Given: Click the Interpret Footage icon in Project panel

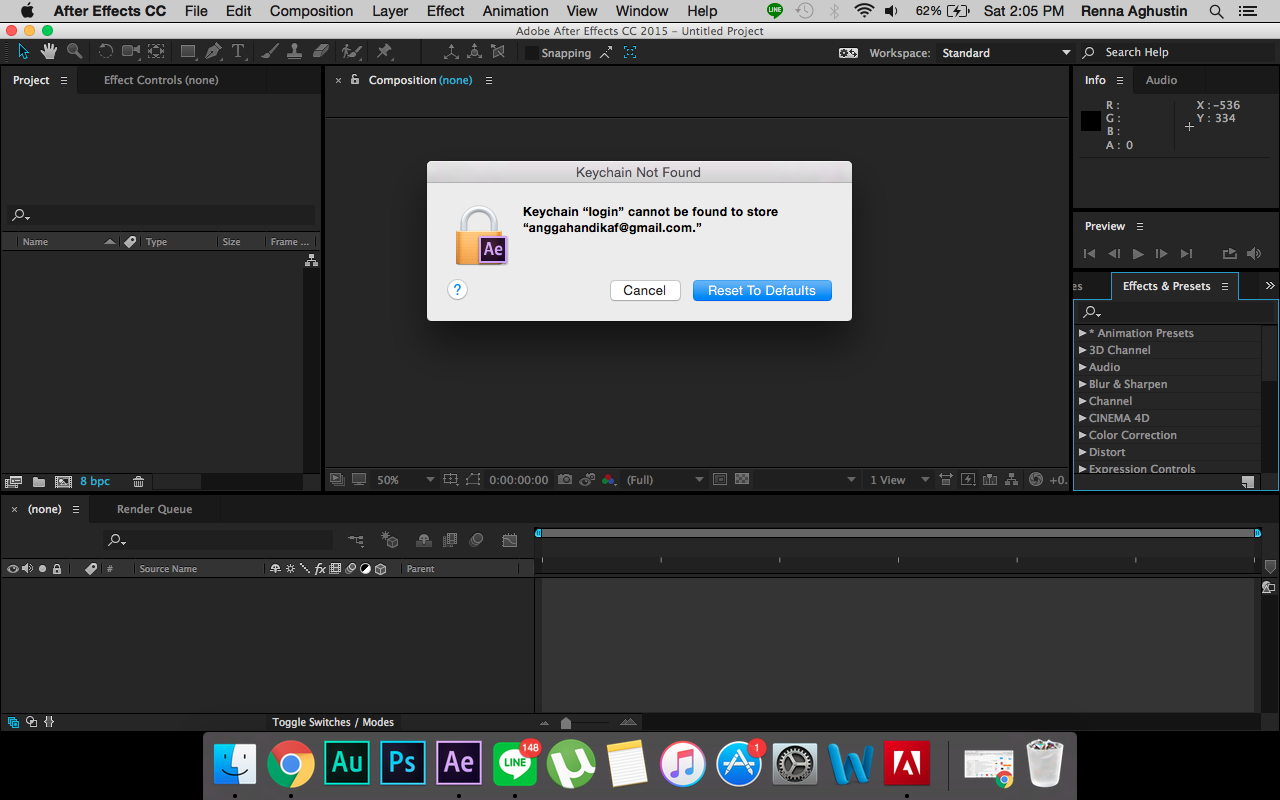Looking at the screenshot, I should click(x=14, y=481).
